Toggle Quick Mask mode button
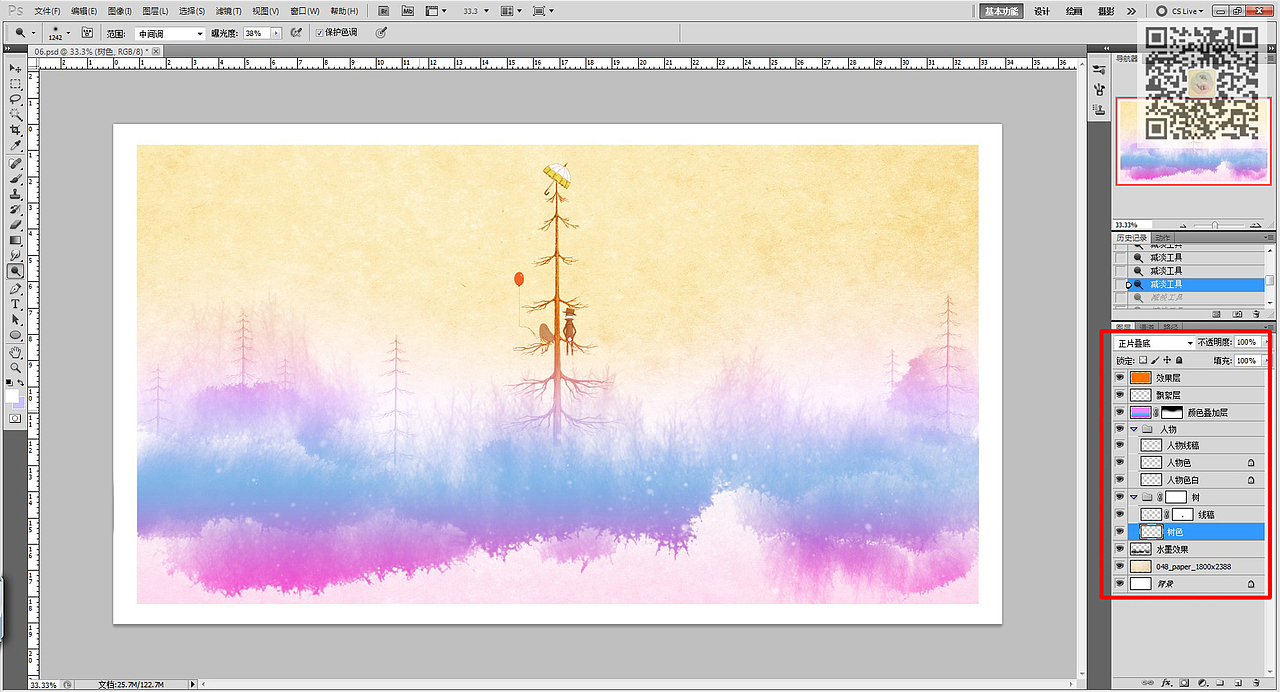1280x692 pixels. coord(15,417)
